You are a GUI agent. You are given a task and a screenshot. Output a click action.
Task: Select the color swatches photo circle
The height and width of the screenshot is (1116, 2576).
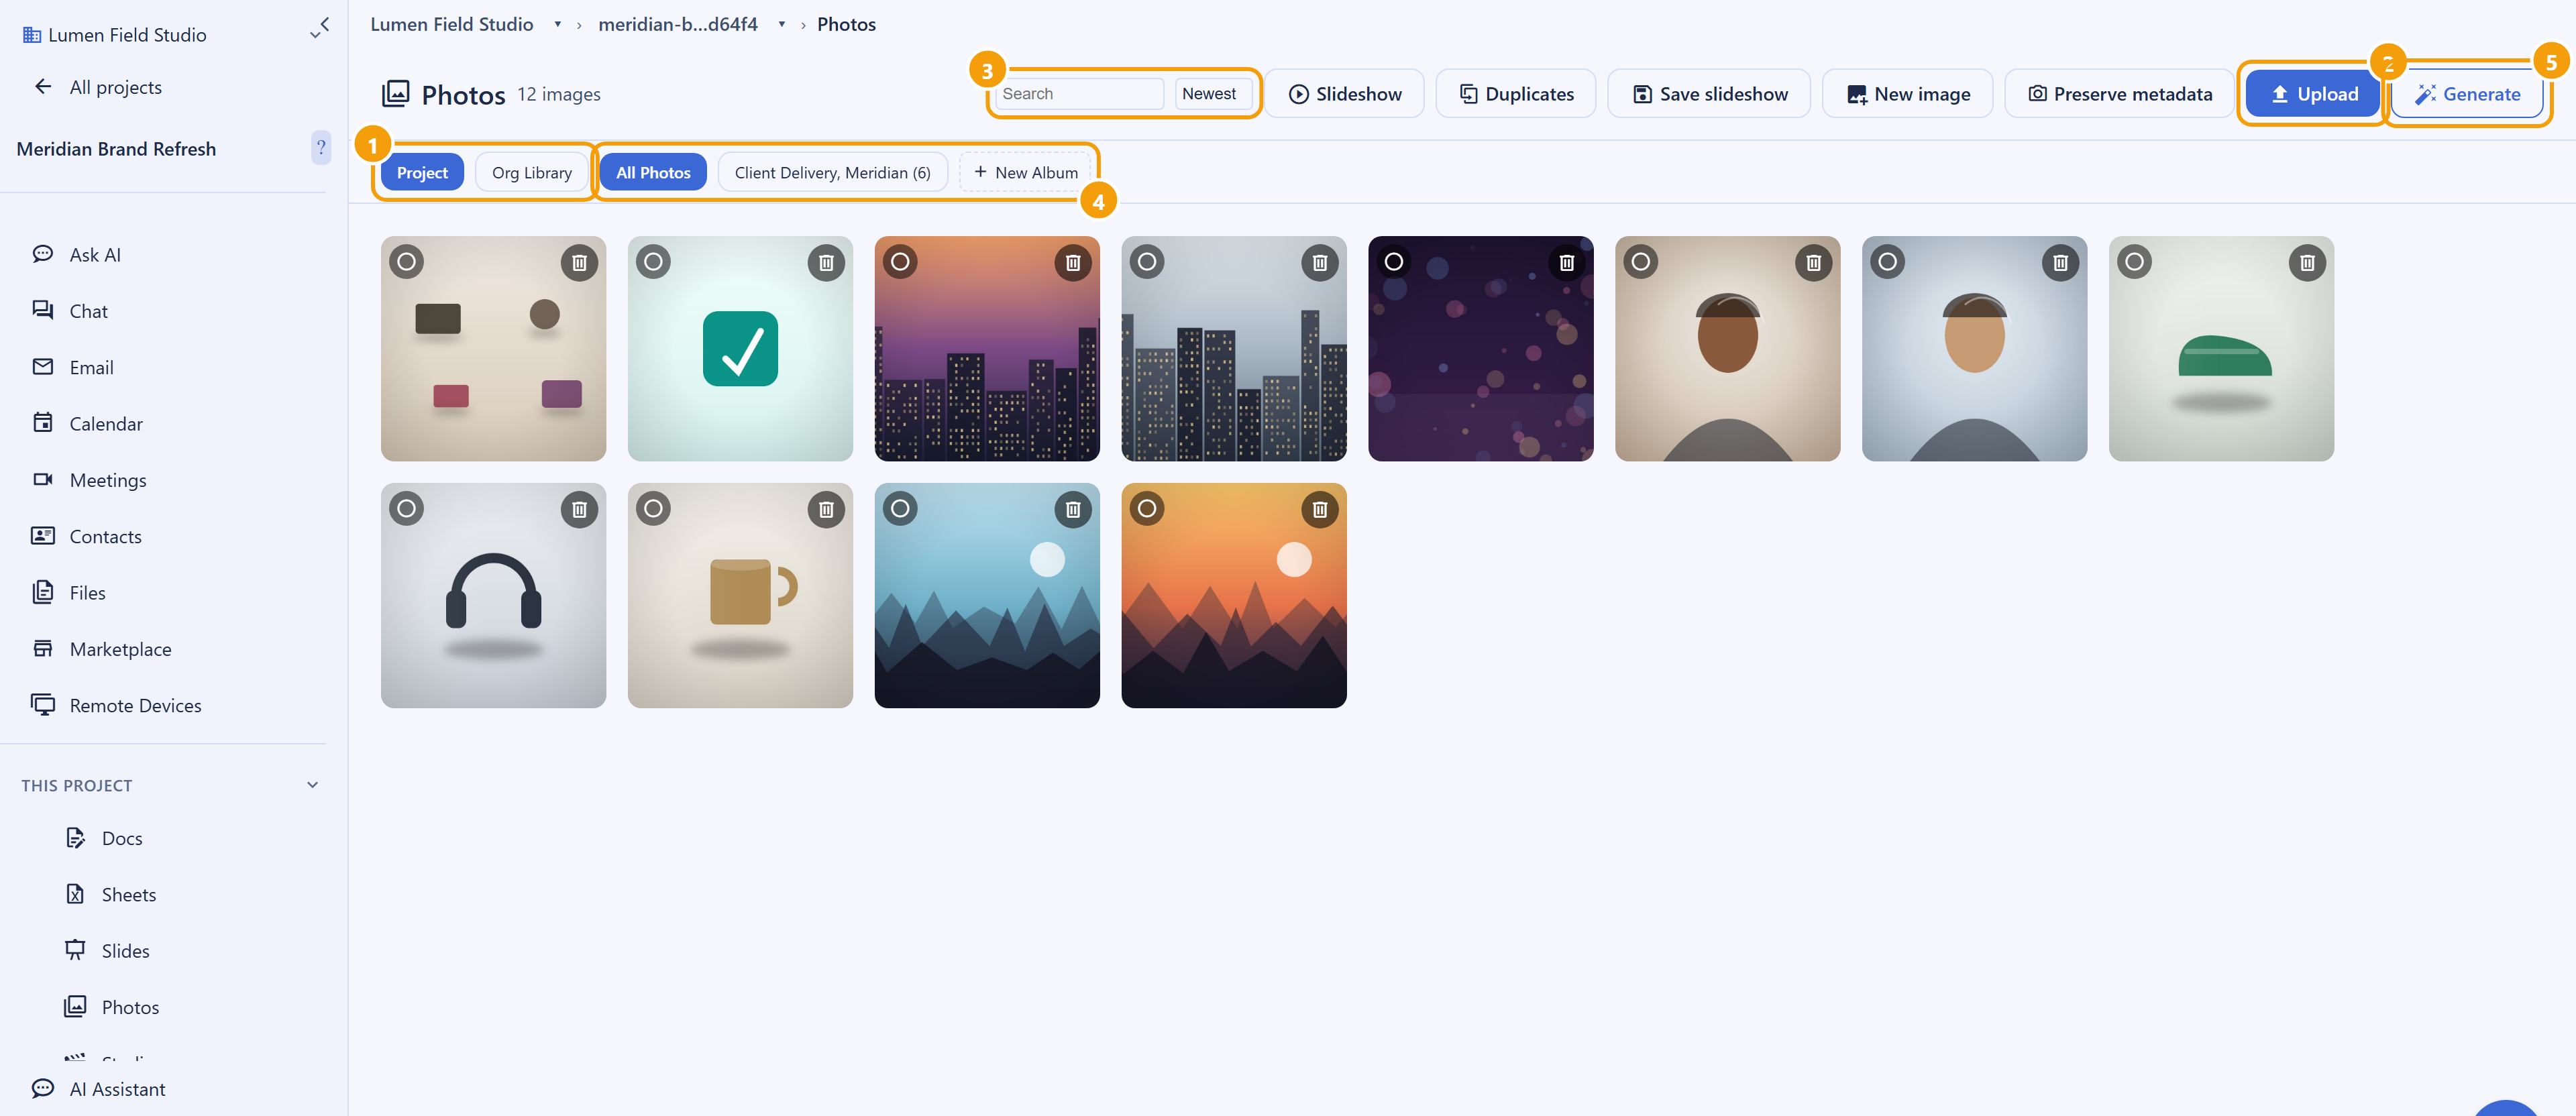pos(406,262)
